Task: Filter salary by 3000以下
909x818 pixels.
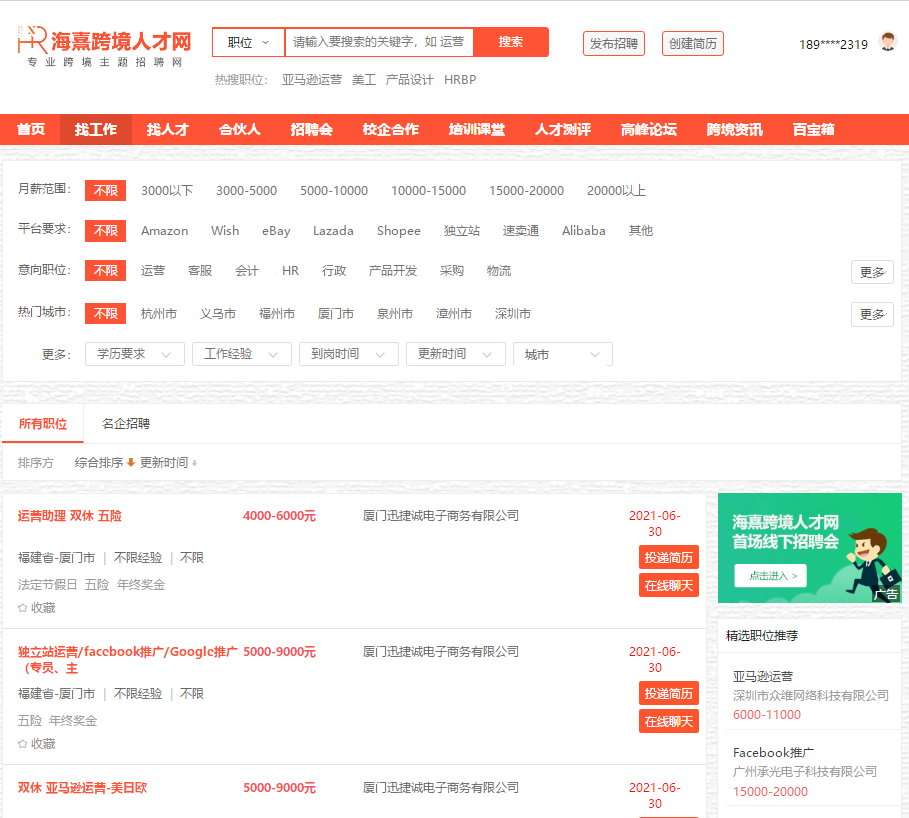Action: (x=167, y=190)
